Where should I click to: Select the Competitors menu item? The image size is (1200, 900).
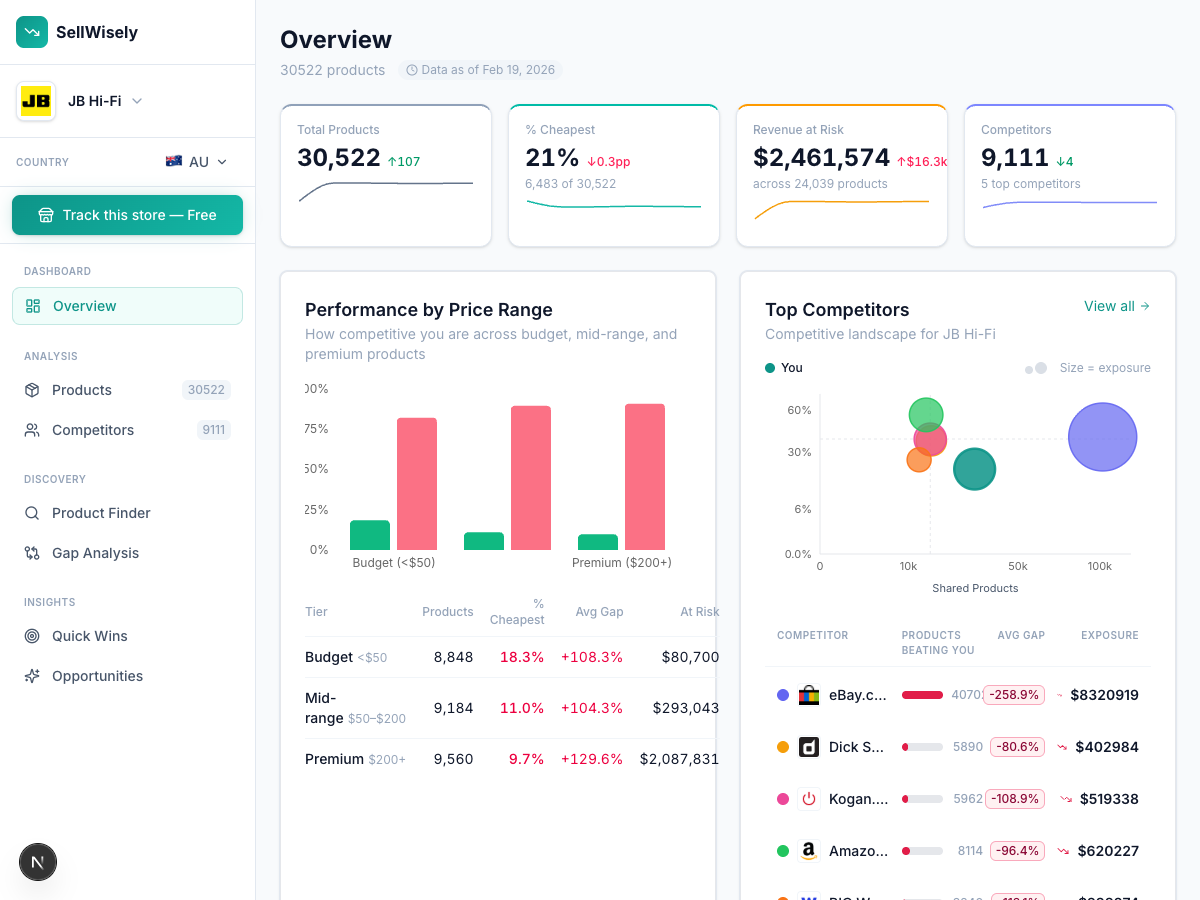tap(92, 430)
